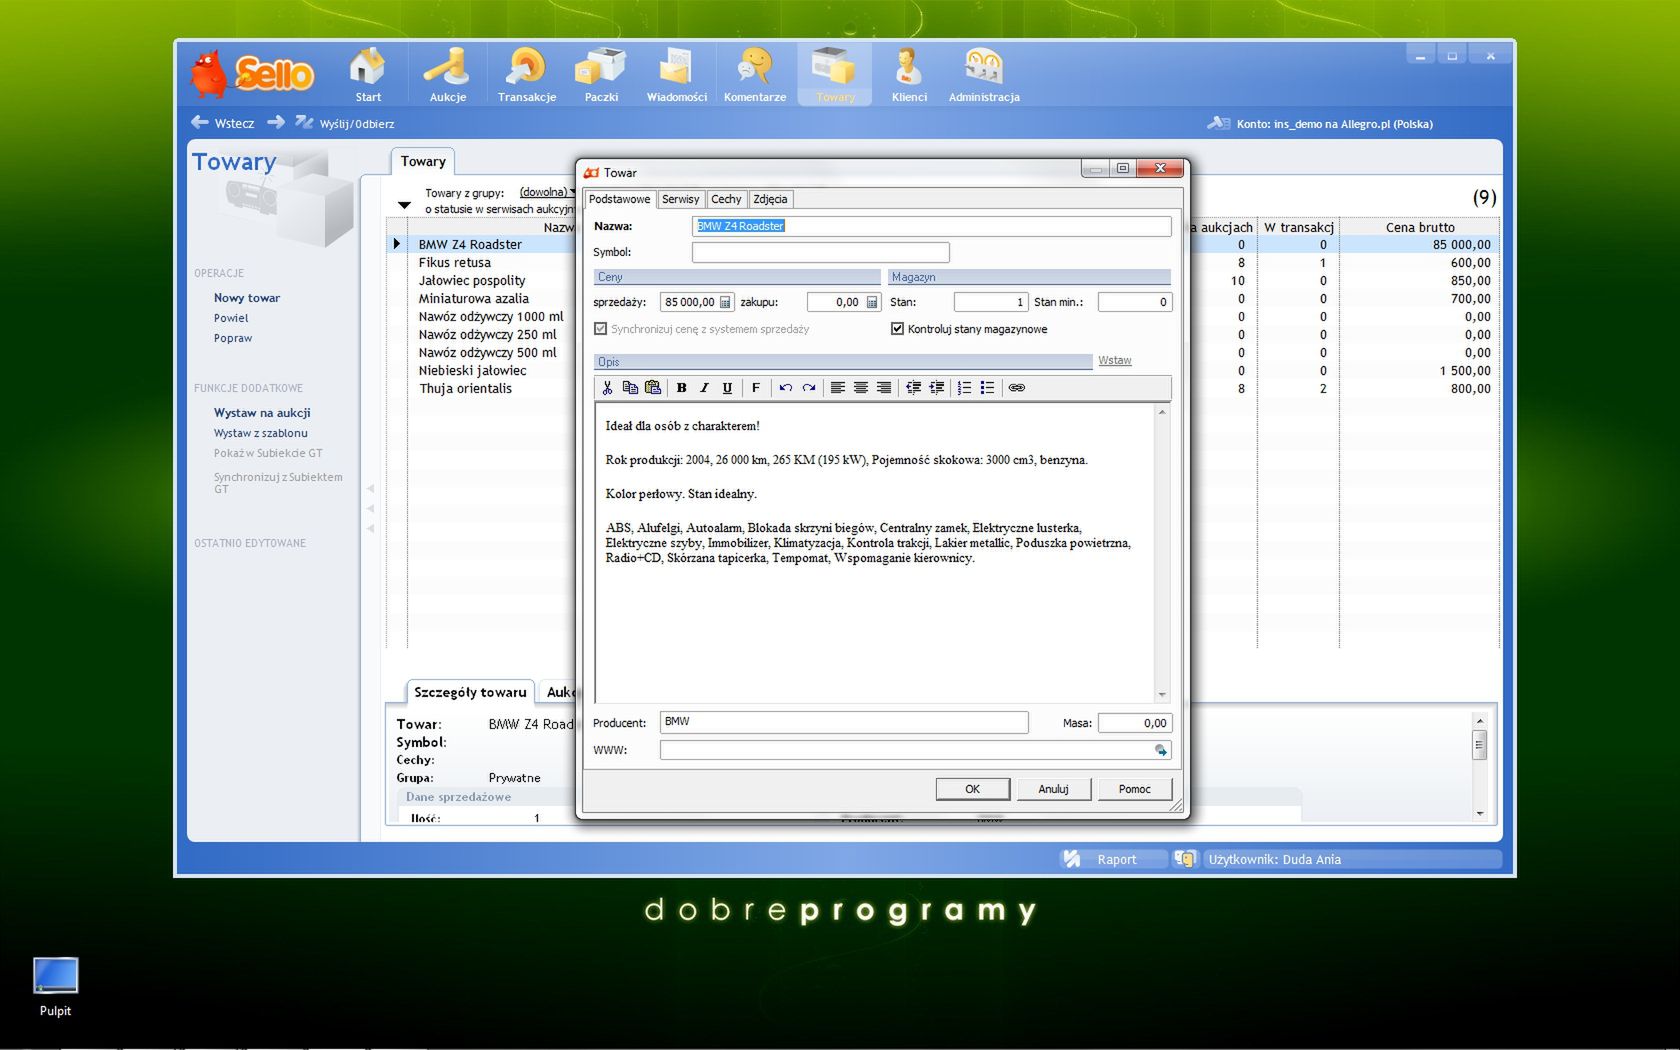
Task: Click the Nazwa input field
Action: [x=931, y=226]
